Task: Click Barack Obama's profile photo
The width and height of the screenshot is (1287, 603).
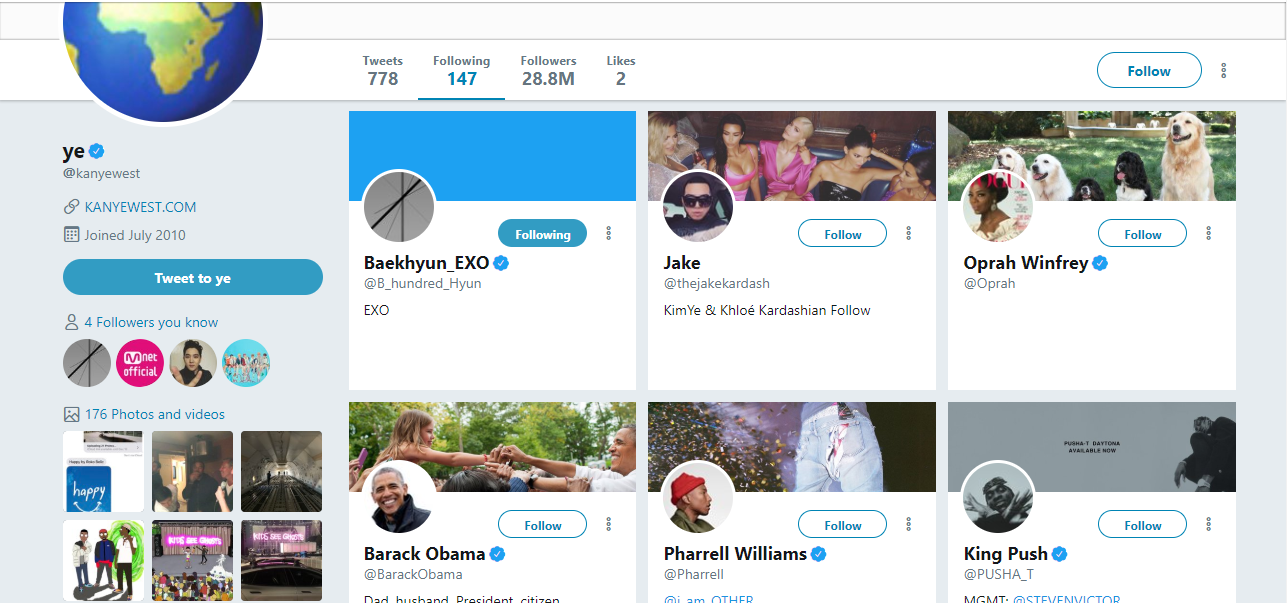Action: tap(399, 497)
